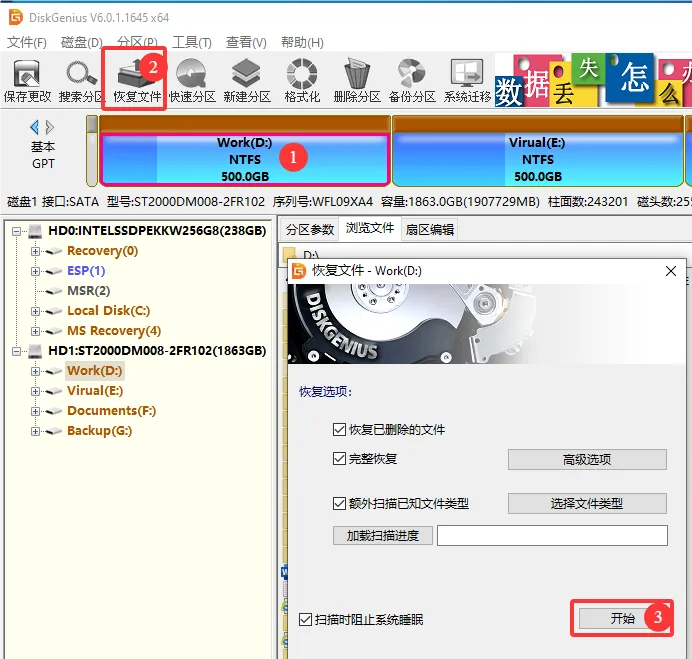Select Local Disk(C:) in the disk tree
This screenshot has width=692, height=659.
pos(109,311)
